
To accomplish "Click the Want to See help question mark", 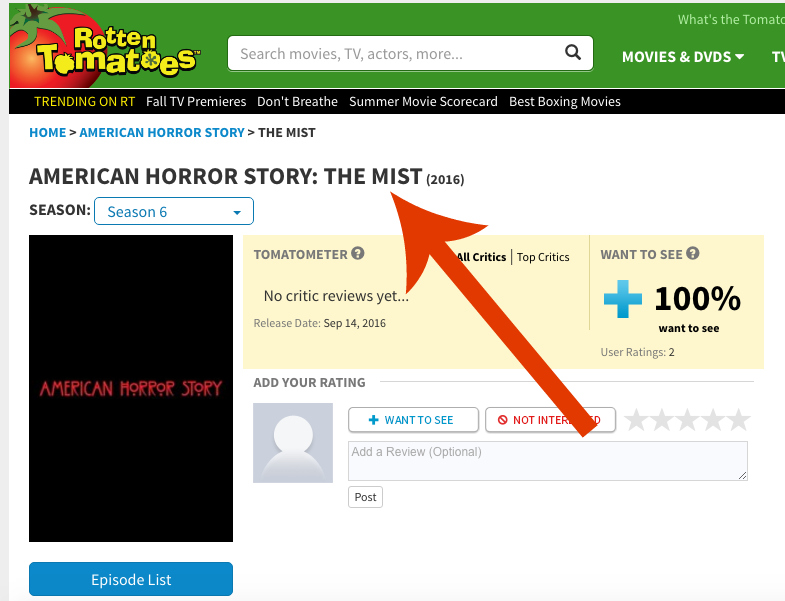I will 692,253.
